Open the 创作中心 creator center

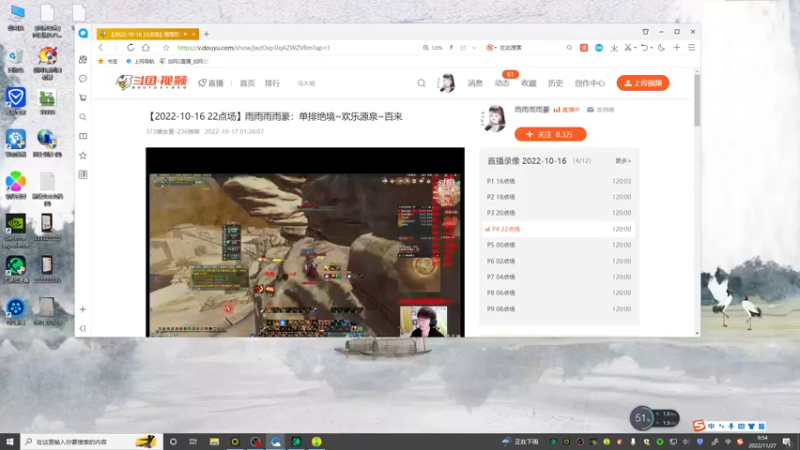tap(589, 83)
